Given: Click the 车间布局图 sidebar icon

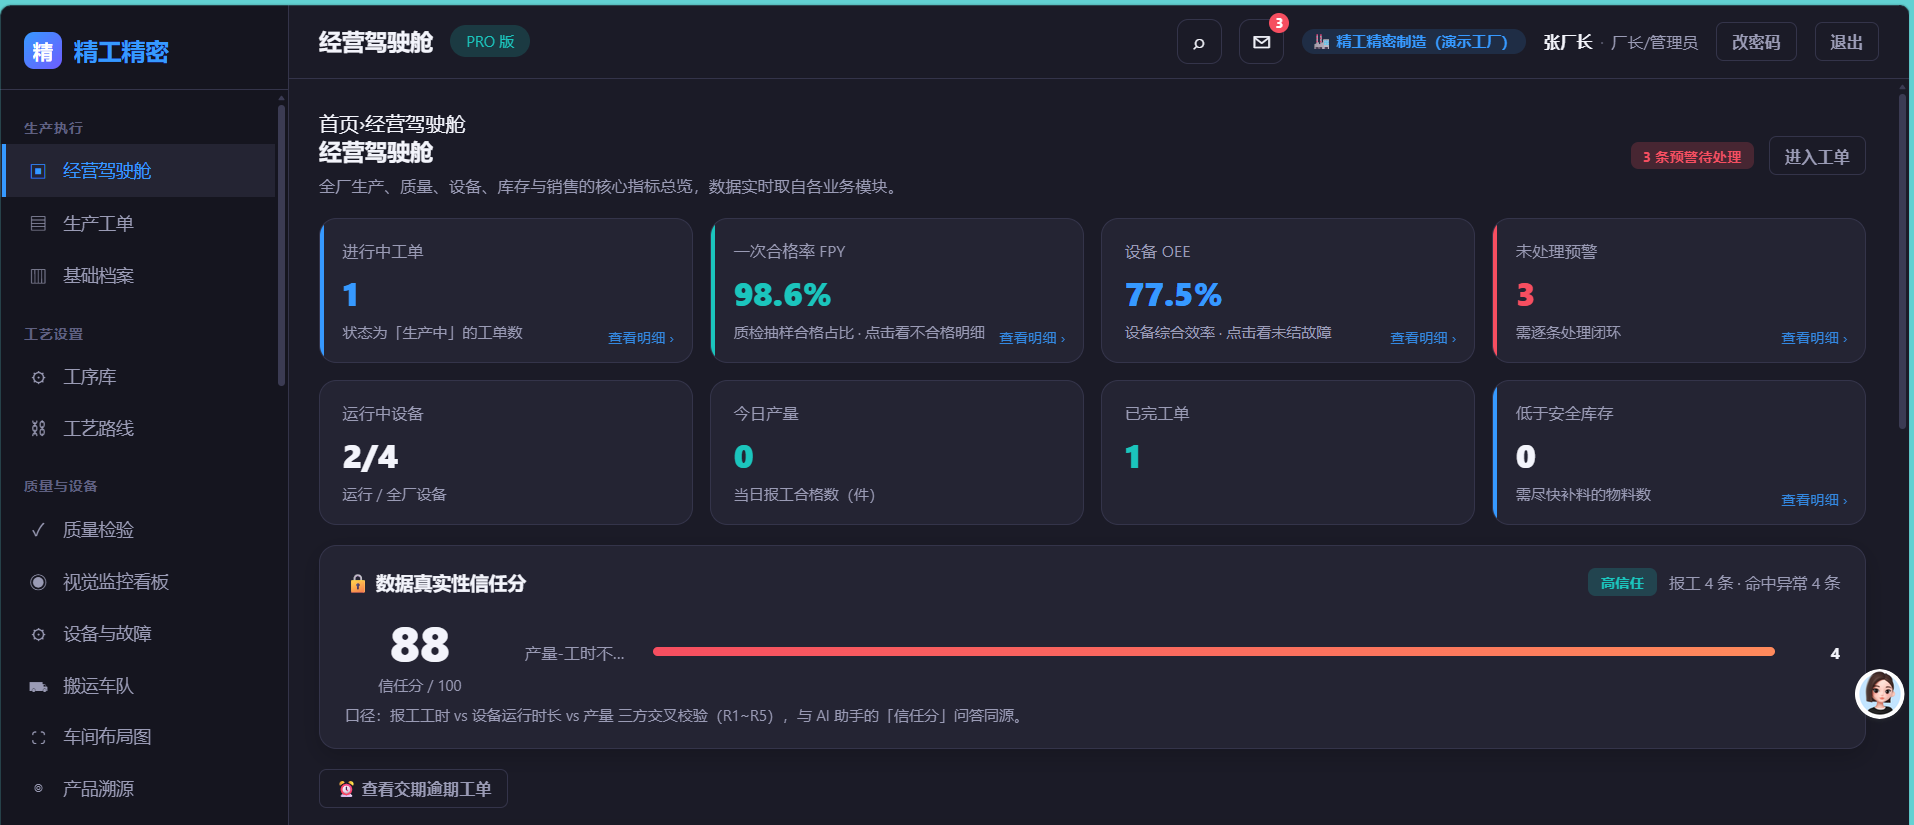Looking at the screenshot, I should 38,737.
